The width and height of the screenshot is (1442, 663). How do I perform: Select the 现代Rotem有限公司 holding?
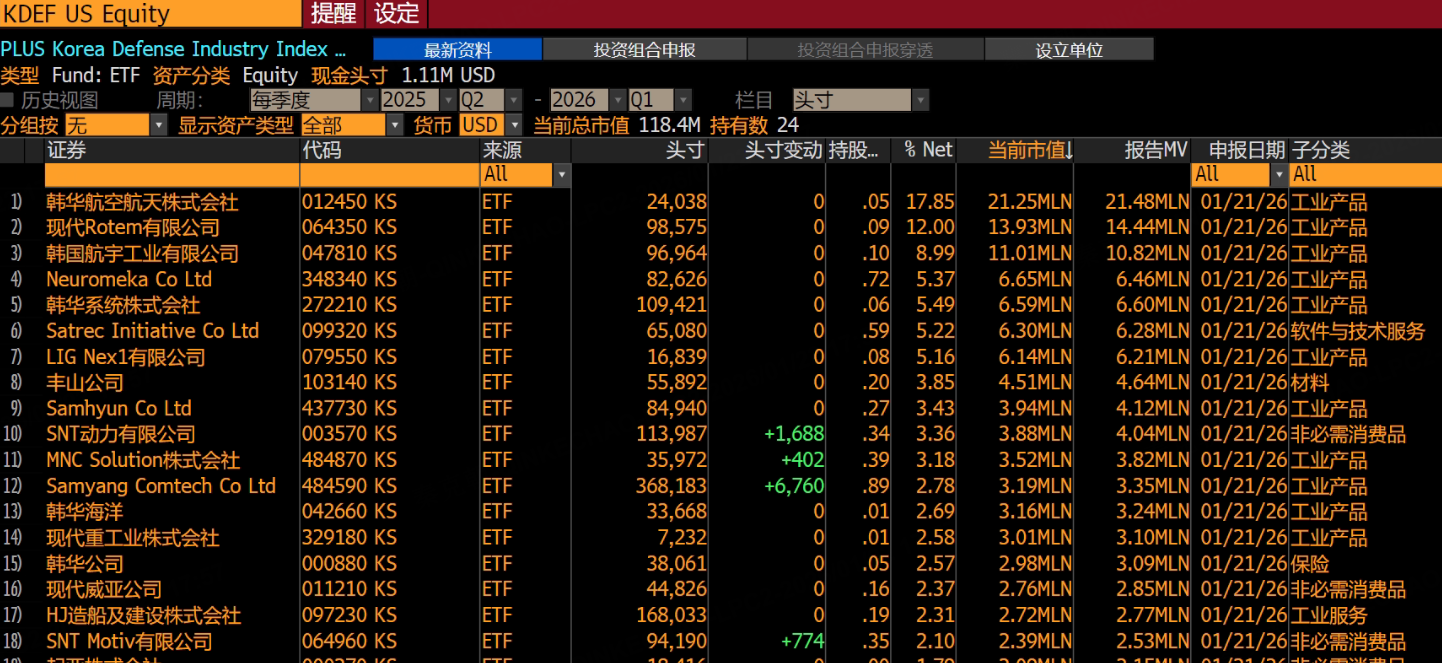tap(132, 228)
